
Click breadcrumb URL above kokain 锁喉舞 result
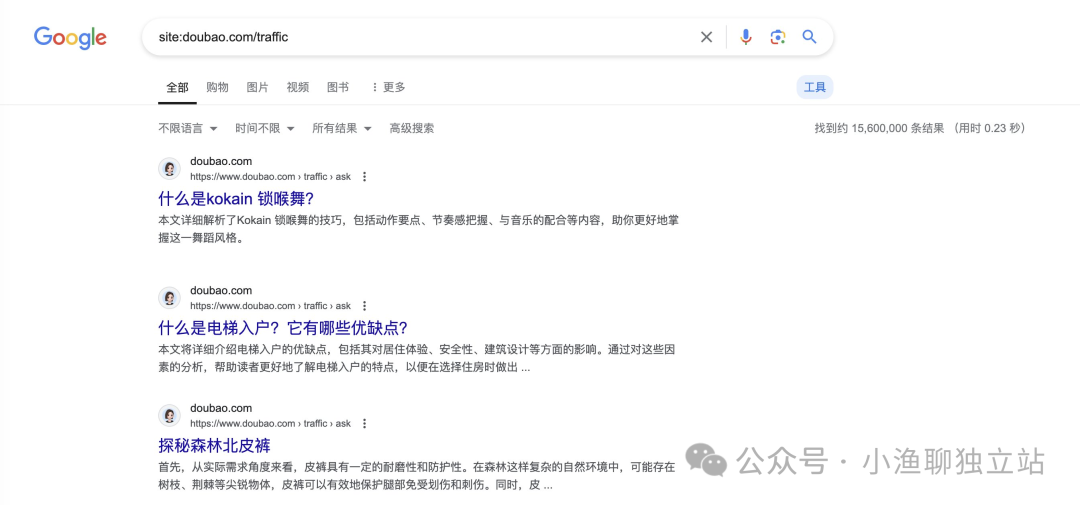(x=271, y=177)
